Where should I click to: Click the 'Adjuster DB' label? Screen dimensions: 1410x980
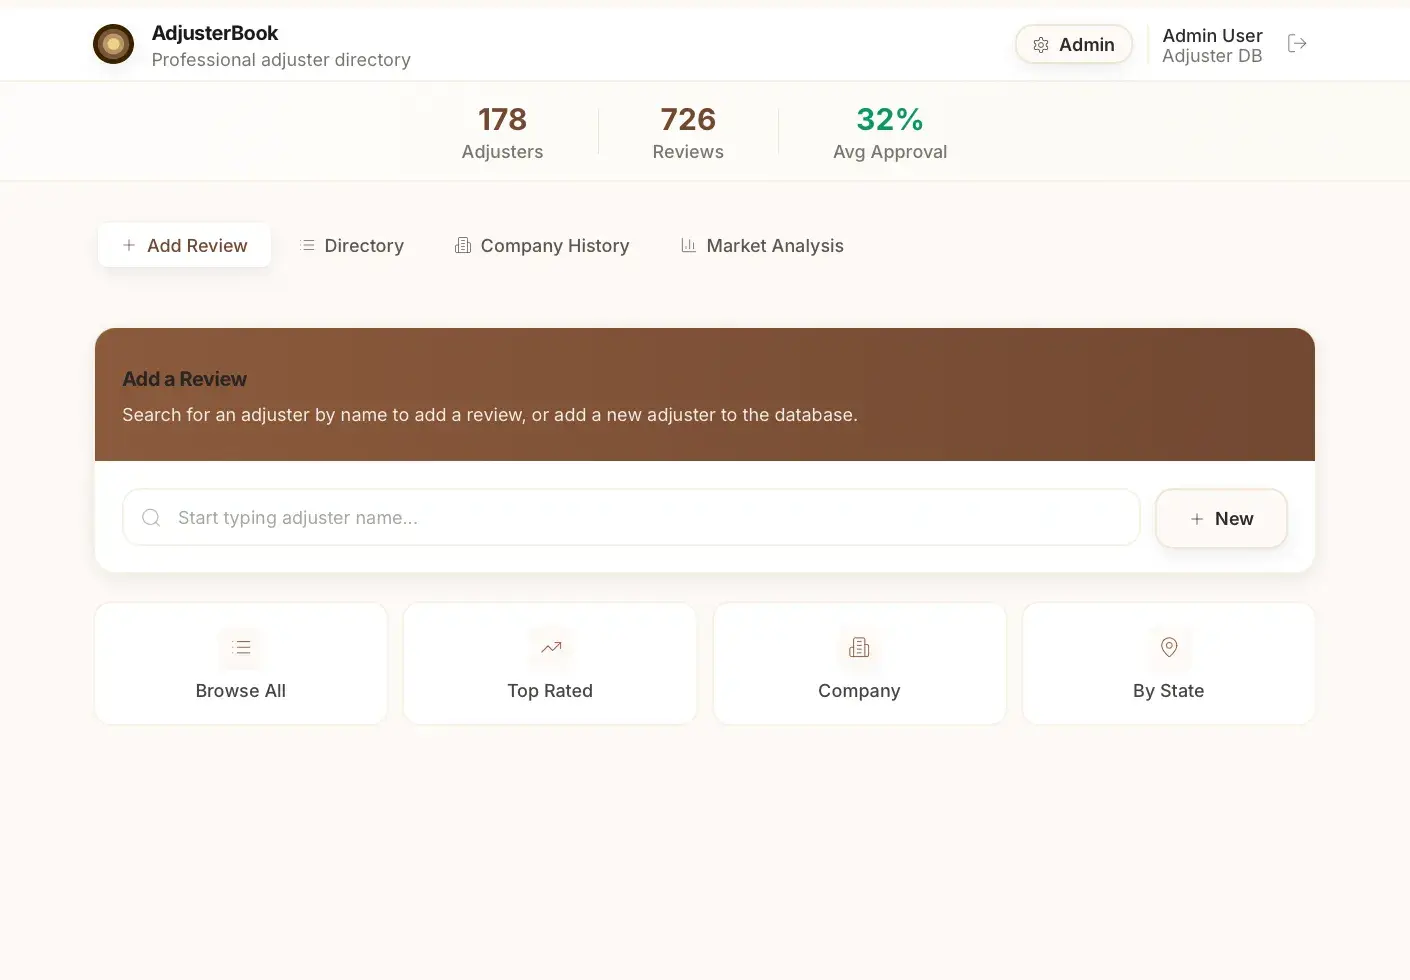point(1212,56)
